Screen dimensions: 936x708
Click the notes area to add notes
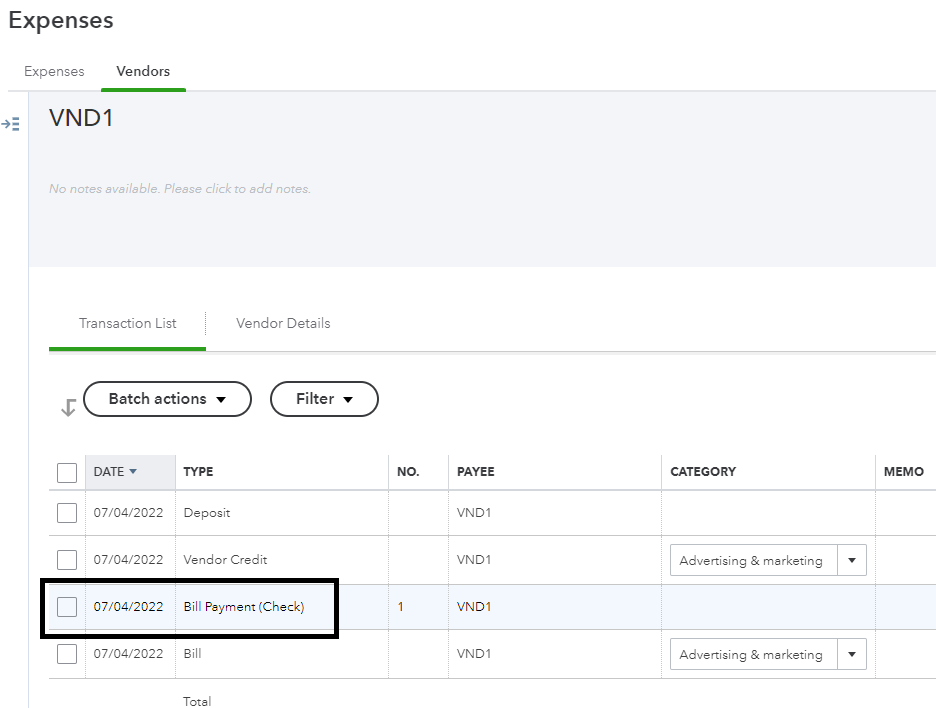tap(180, 189)
